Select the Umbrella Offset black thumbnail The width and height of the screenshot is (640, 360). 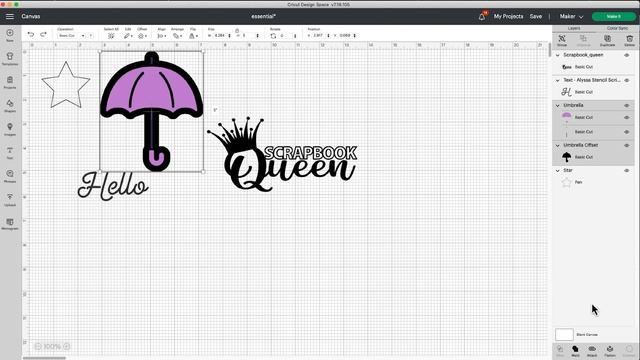point(567,157)
